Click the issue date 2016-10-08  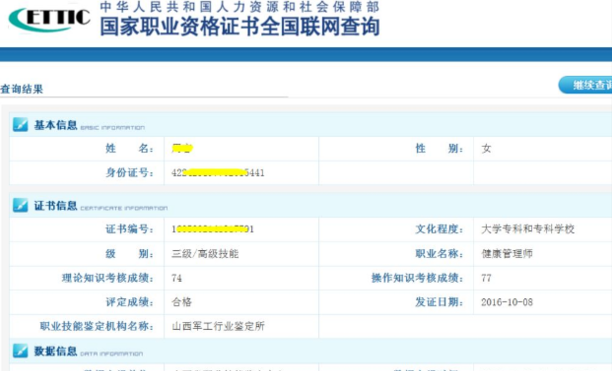tap(507, 302)
